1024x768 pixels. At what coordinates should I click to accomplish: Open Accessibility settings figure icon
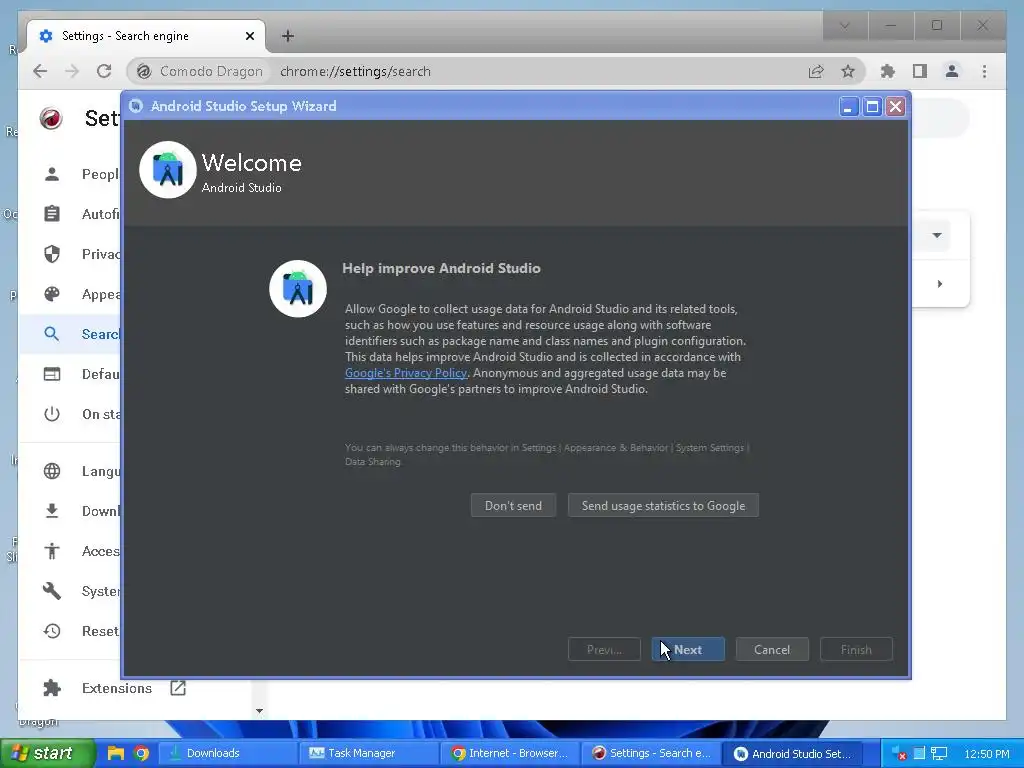52,551
